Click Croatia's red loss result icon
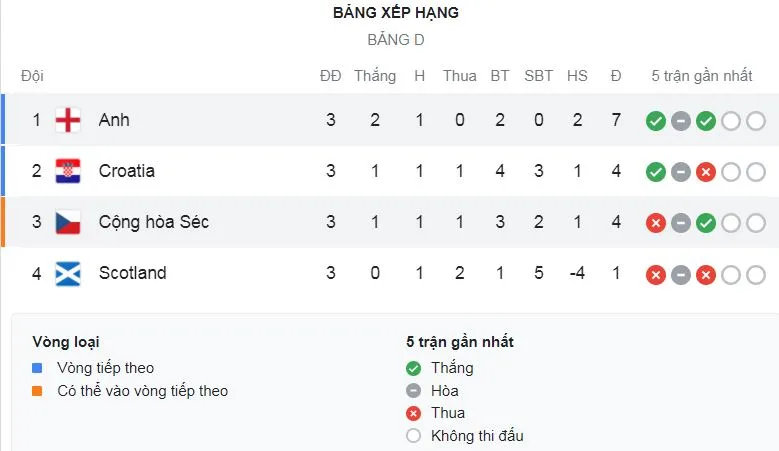The height and width of the screenshot is (451, 779). tap(706, 172)
